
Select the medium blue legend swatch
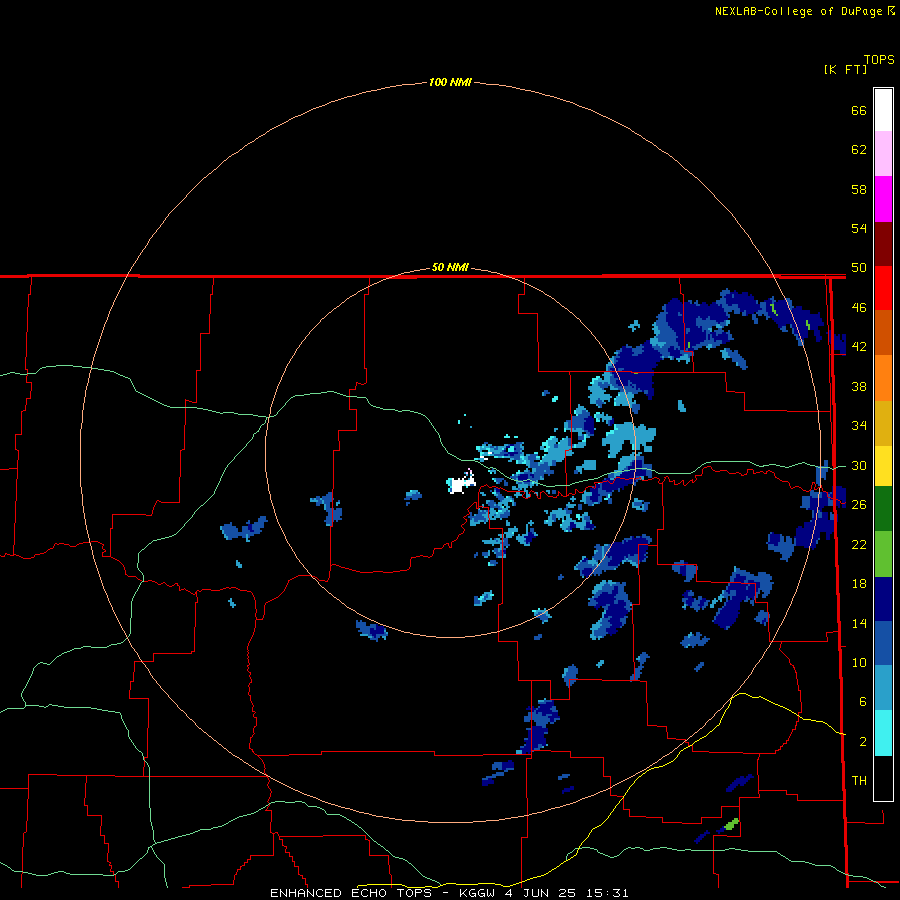coord(883,643)
